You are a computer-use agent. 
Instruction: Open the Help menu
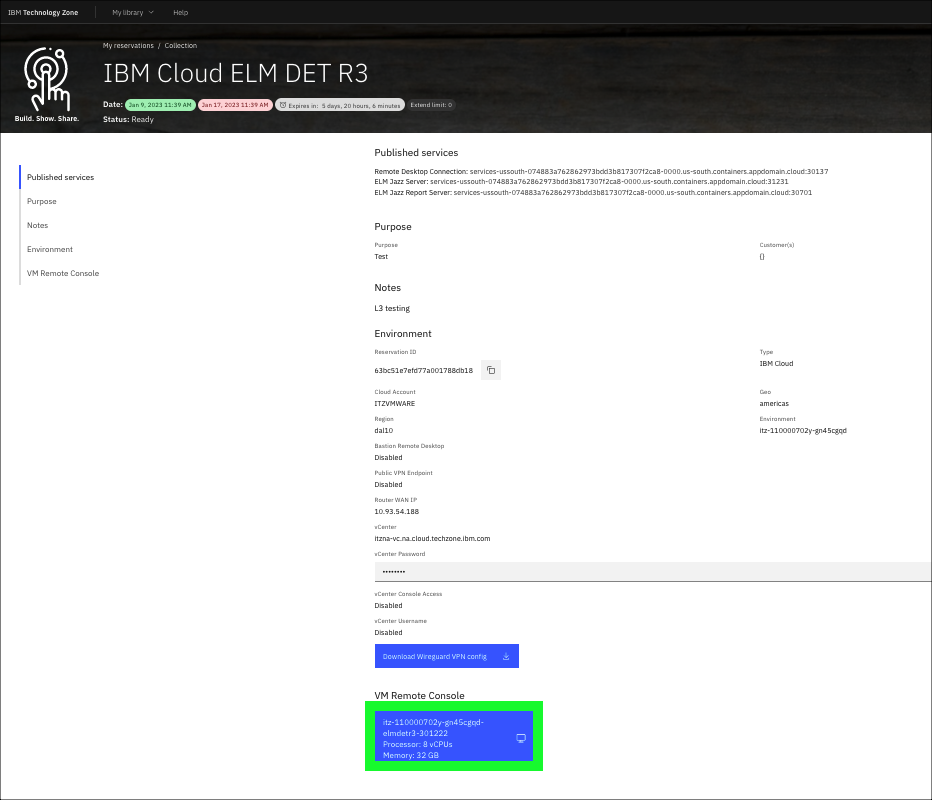point(180,13)
